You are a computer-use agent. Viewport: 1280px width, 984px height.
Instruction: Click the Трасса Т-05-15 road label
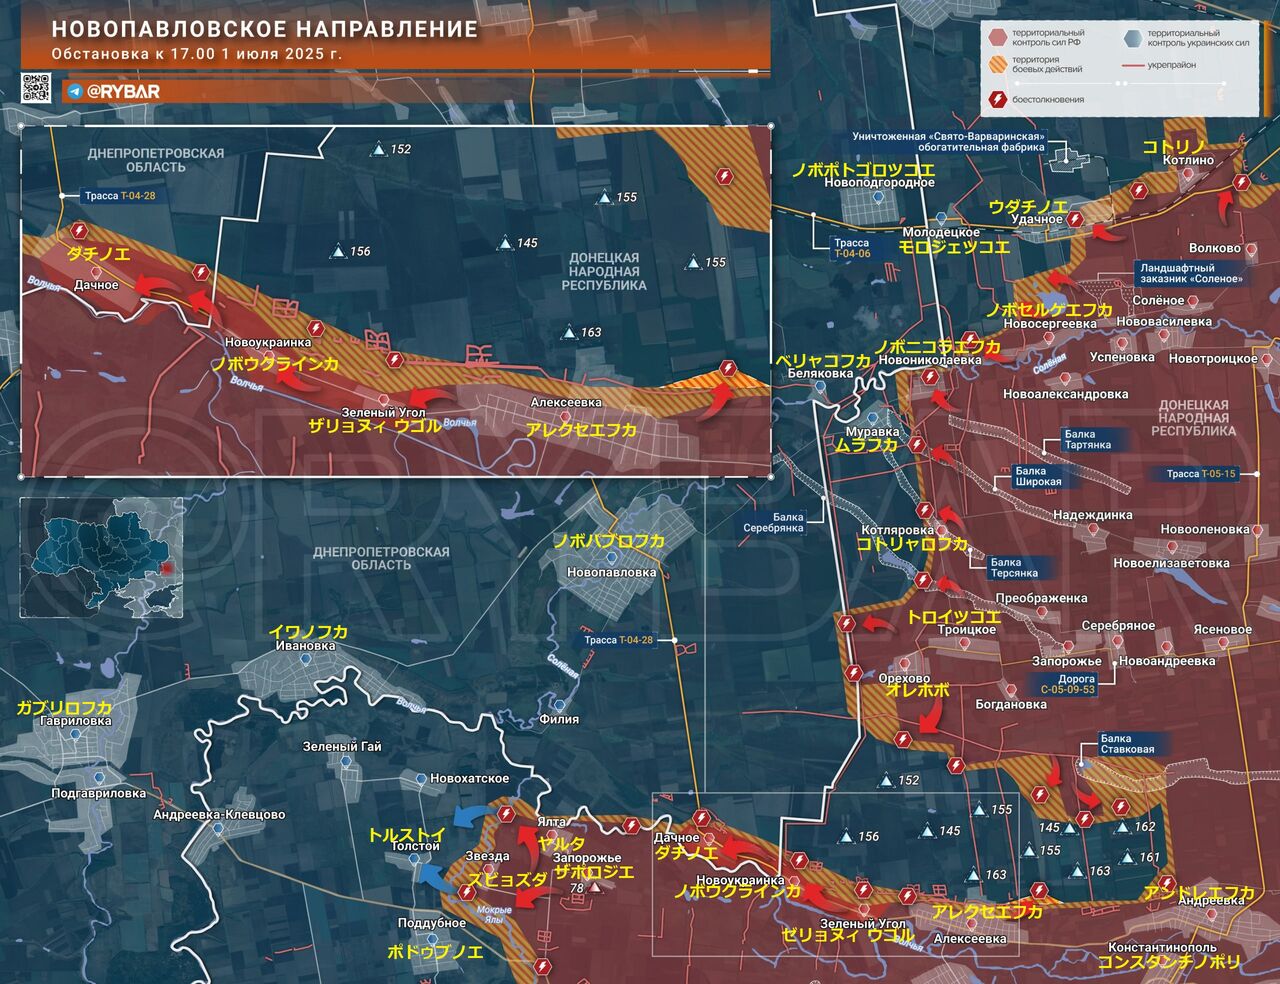click(1201, 474)
